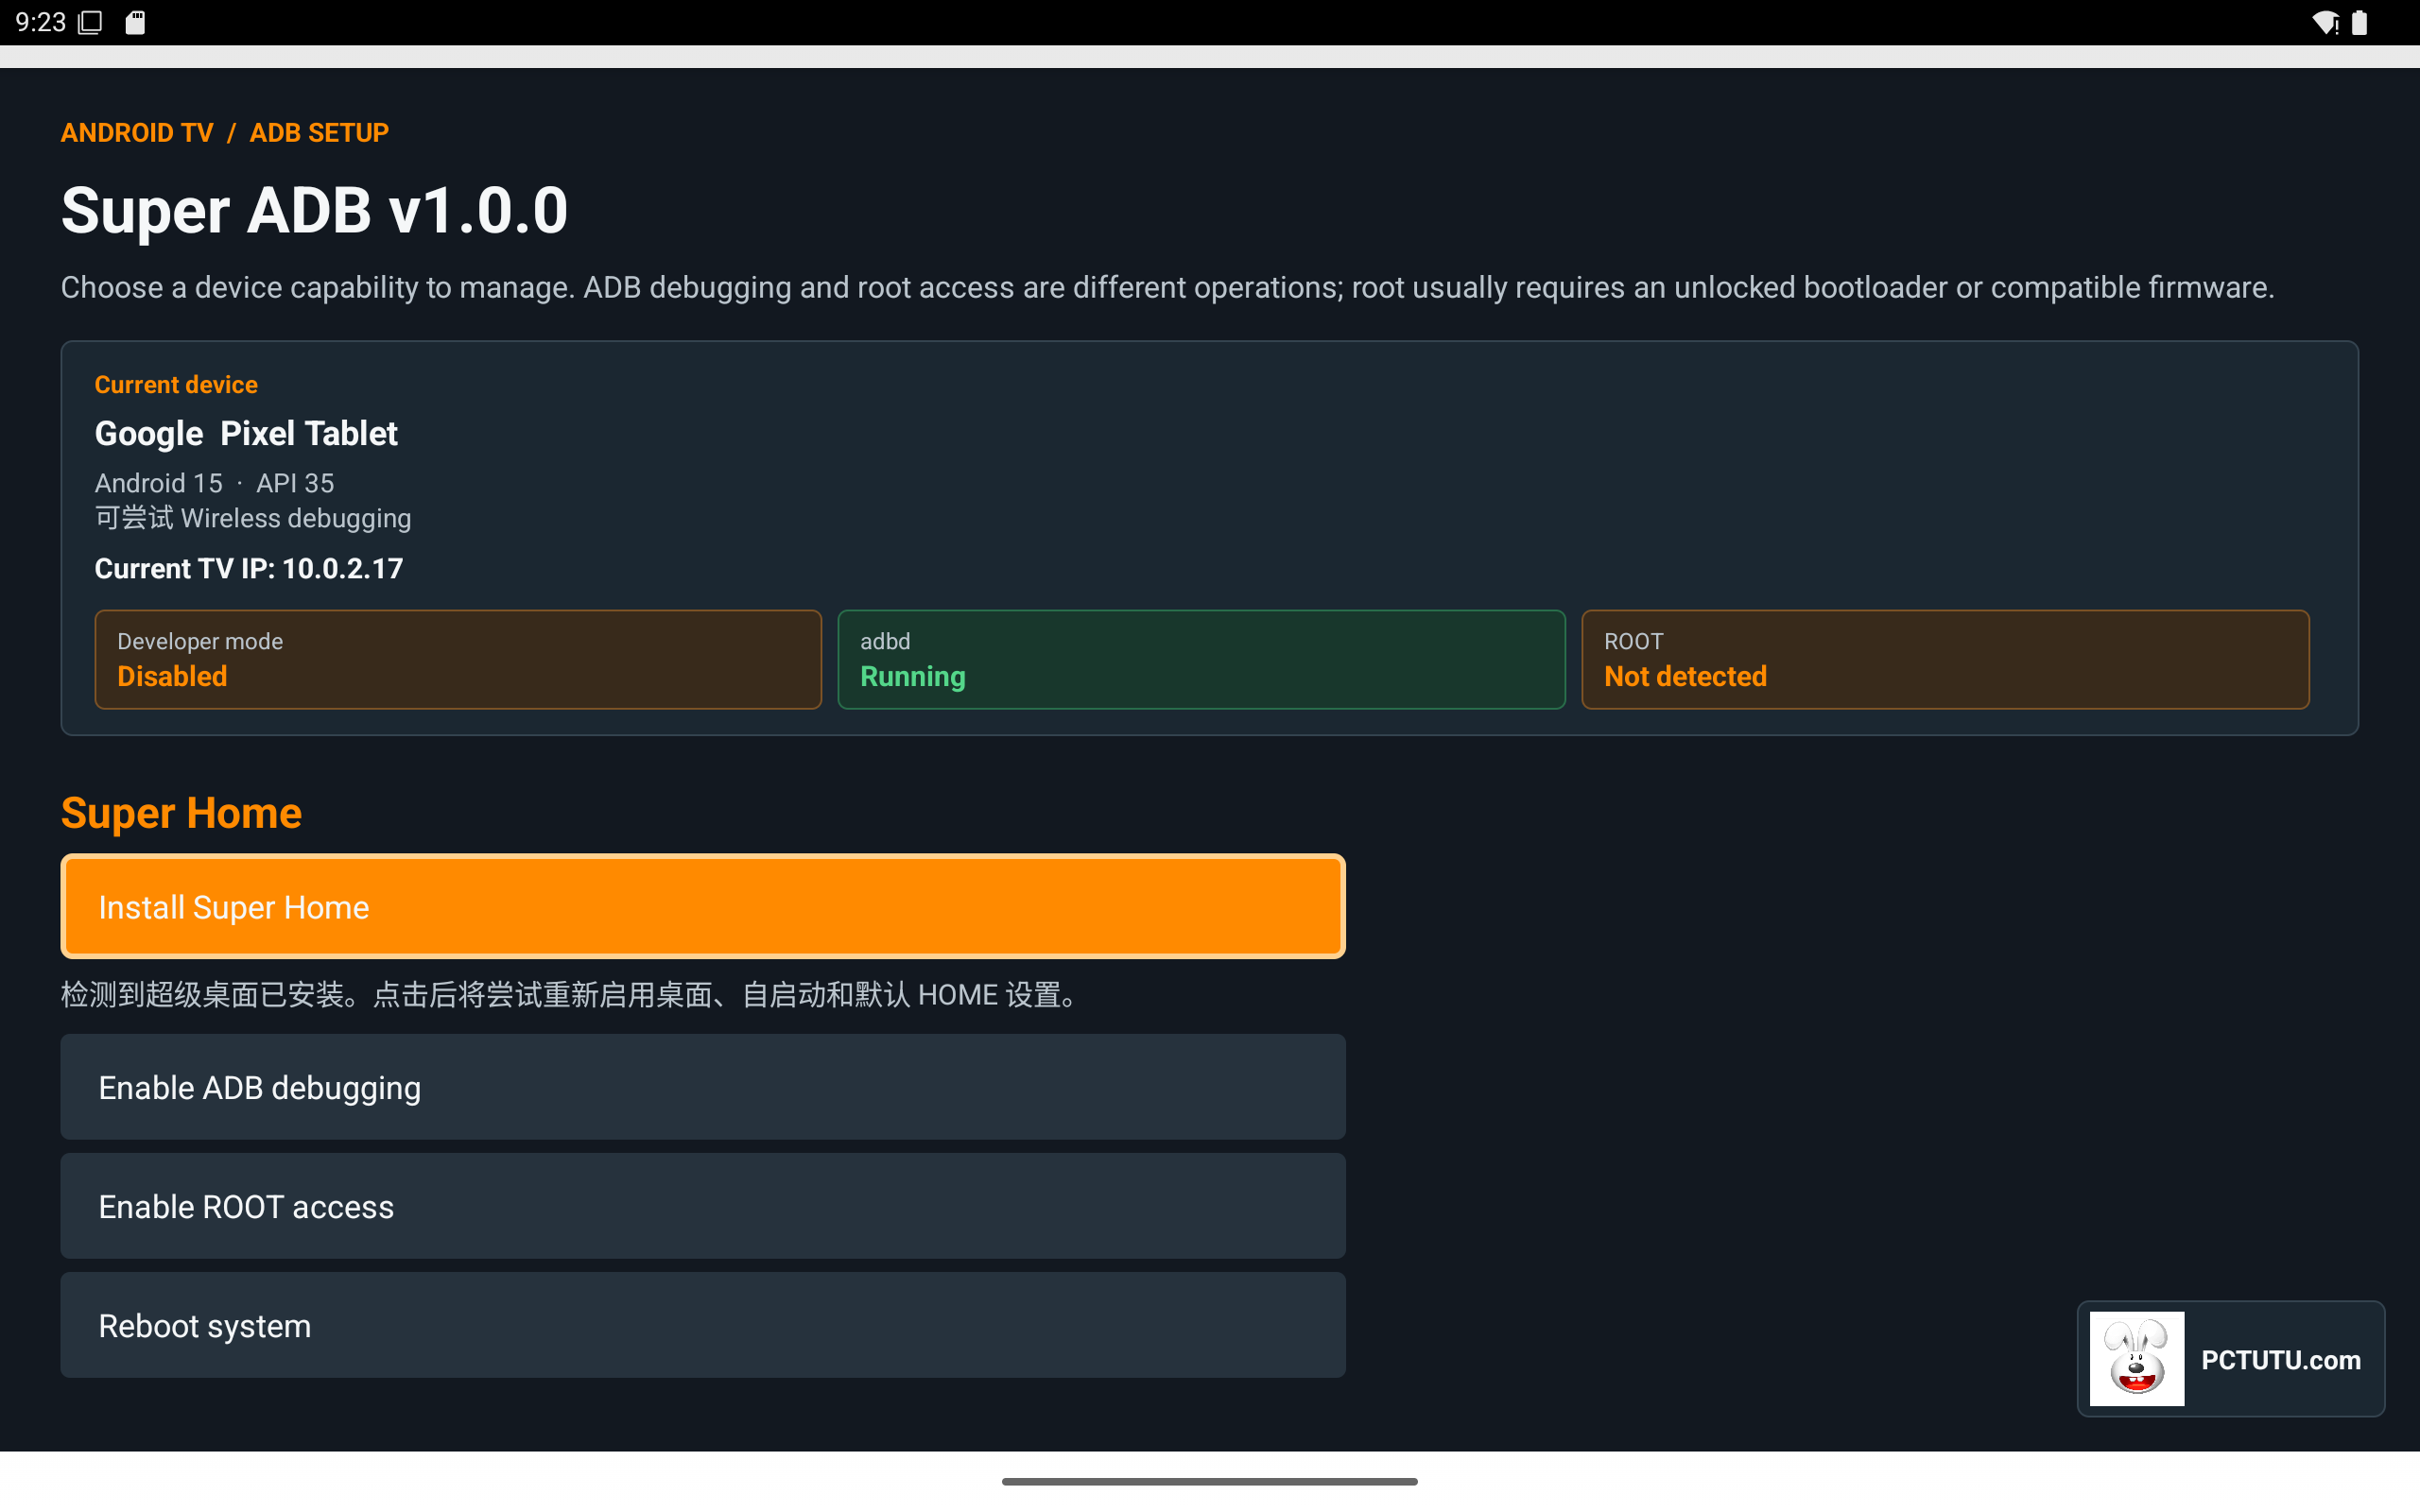Open the PCTUTU rabbit logo

coord(2136,1359)
